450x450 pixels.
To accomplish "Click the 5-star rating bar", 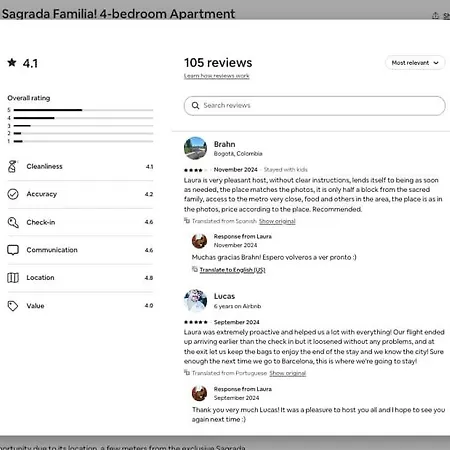I will (x=83, y=110).
